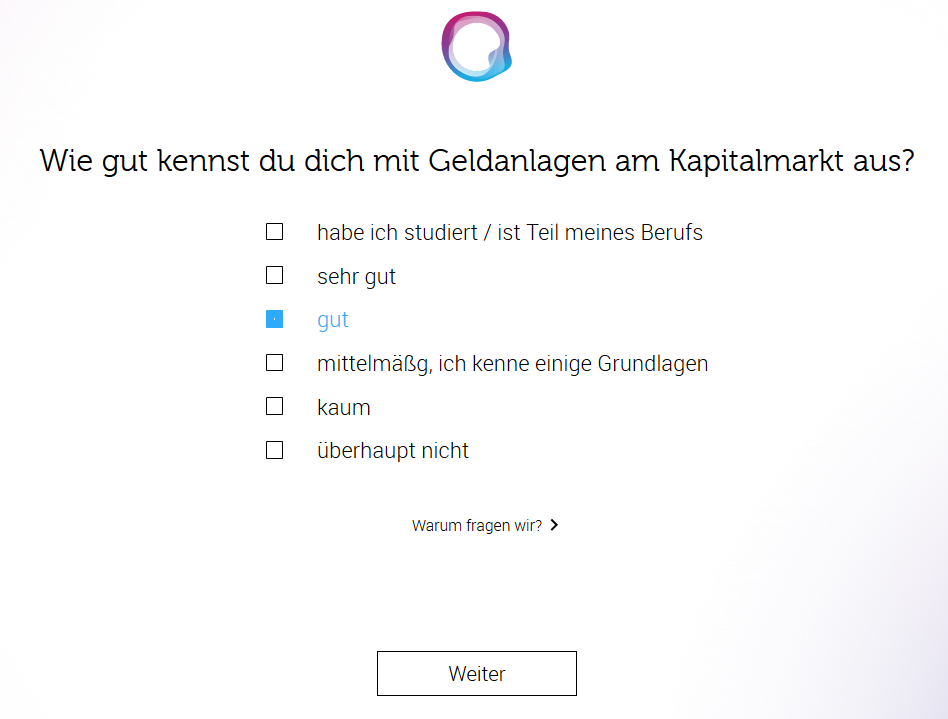Check 'überhaupt nicht'
948x719 pixels.
pos(274,450)
